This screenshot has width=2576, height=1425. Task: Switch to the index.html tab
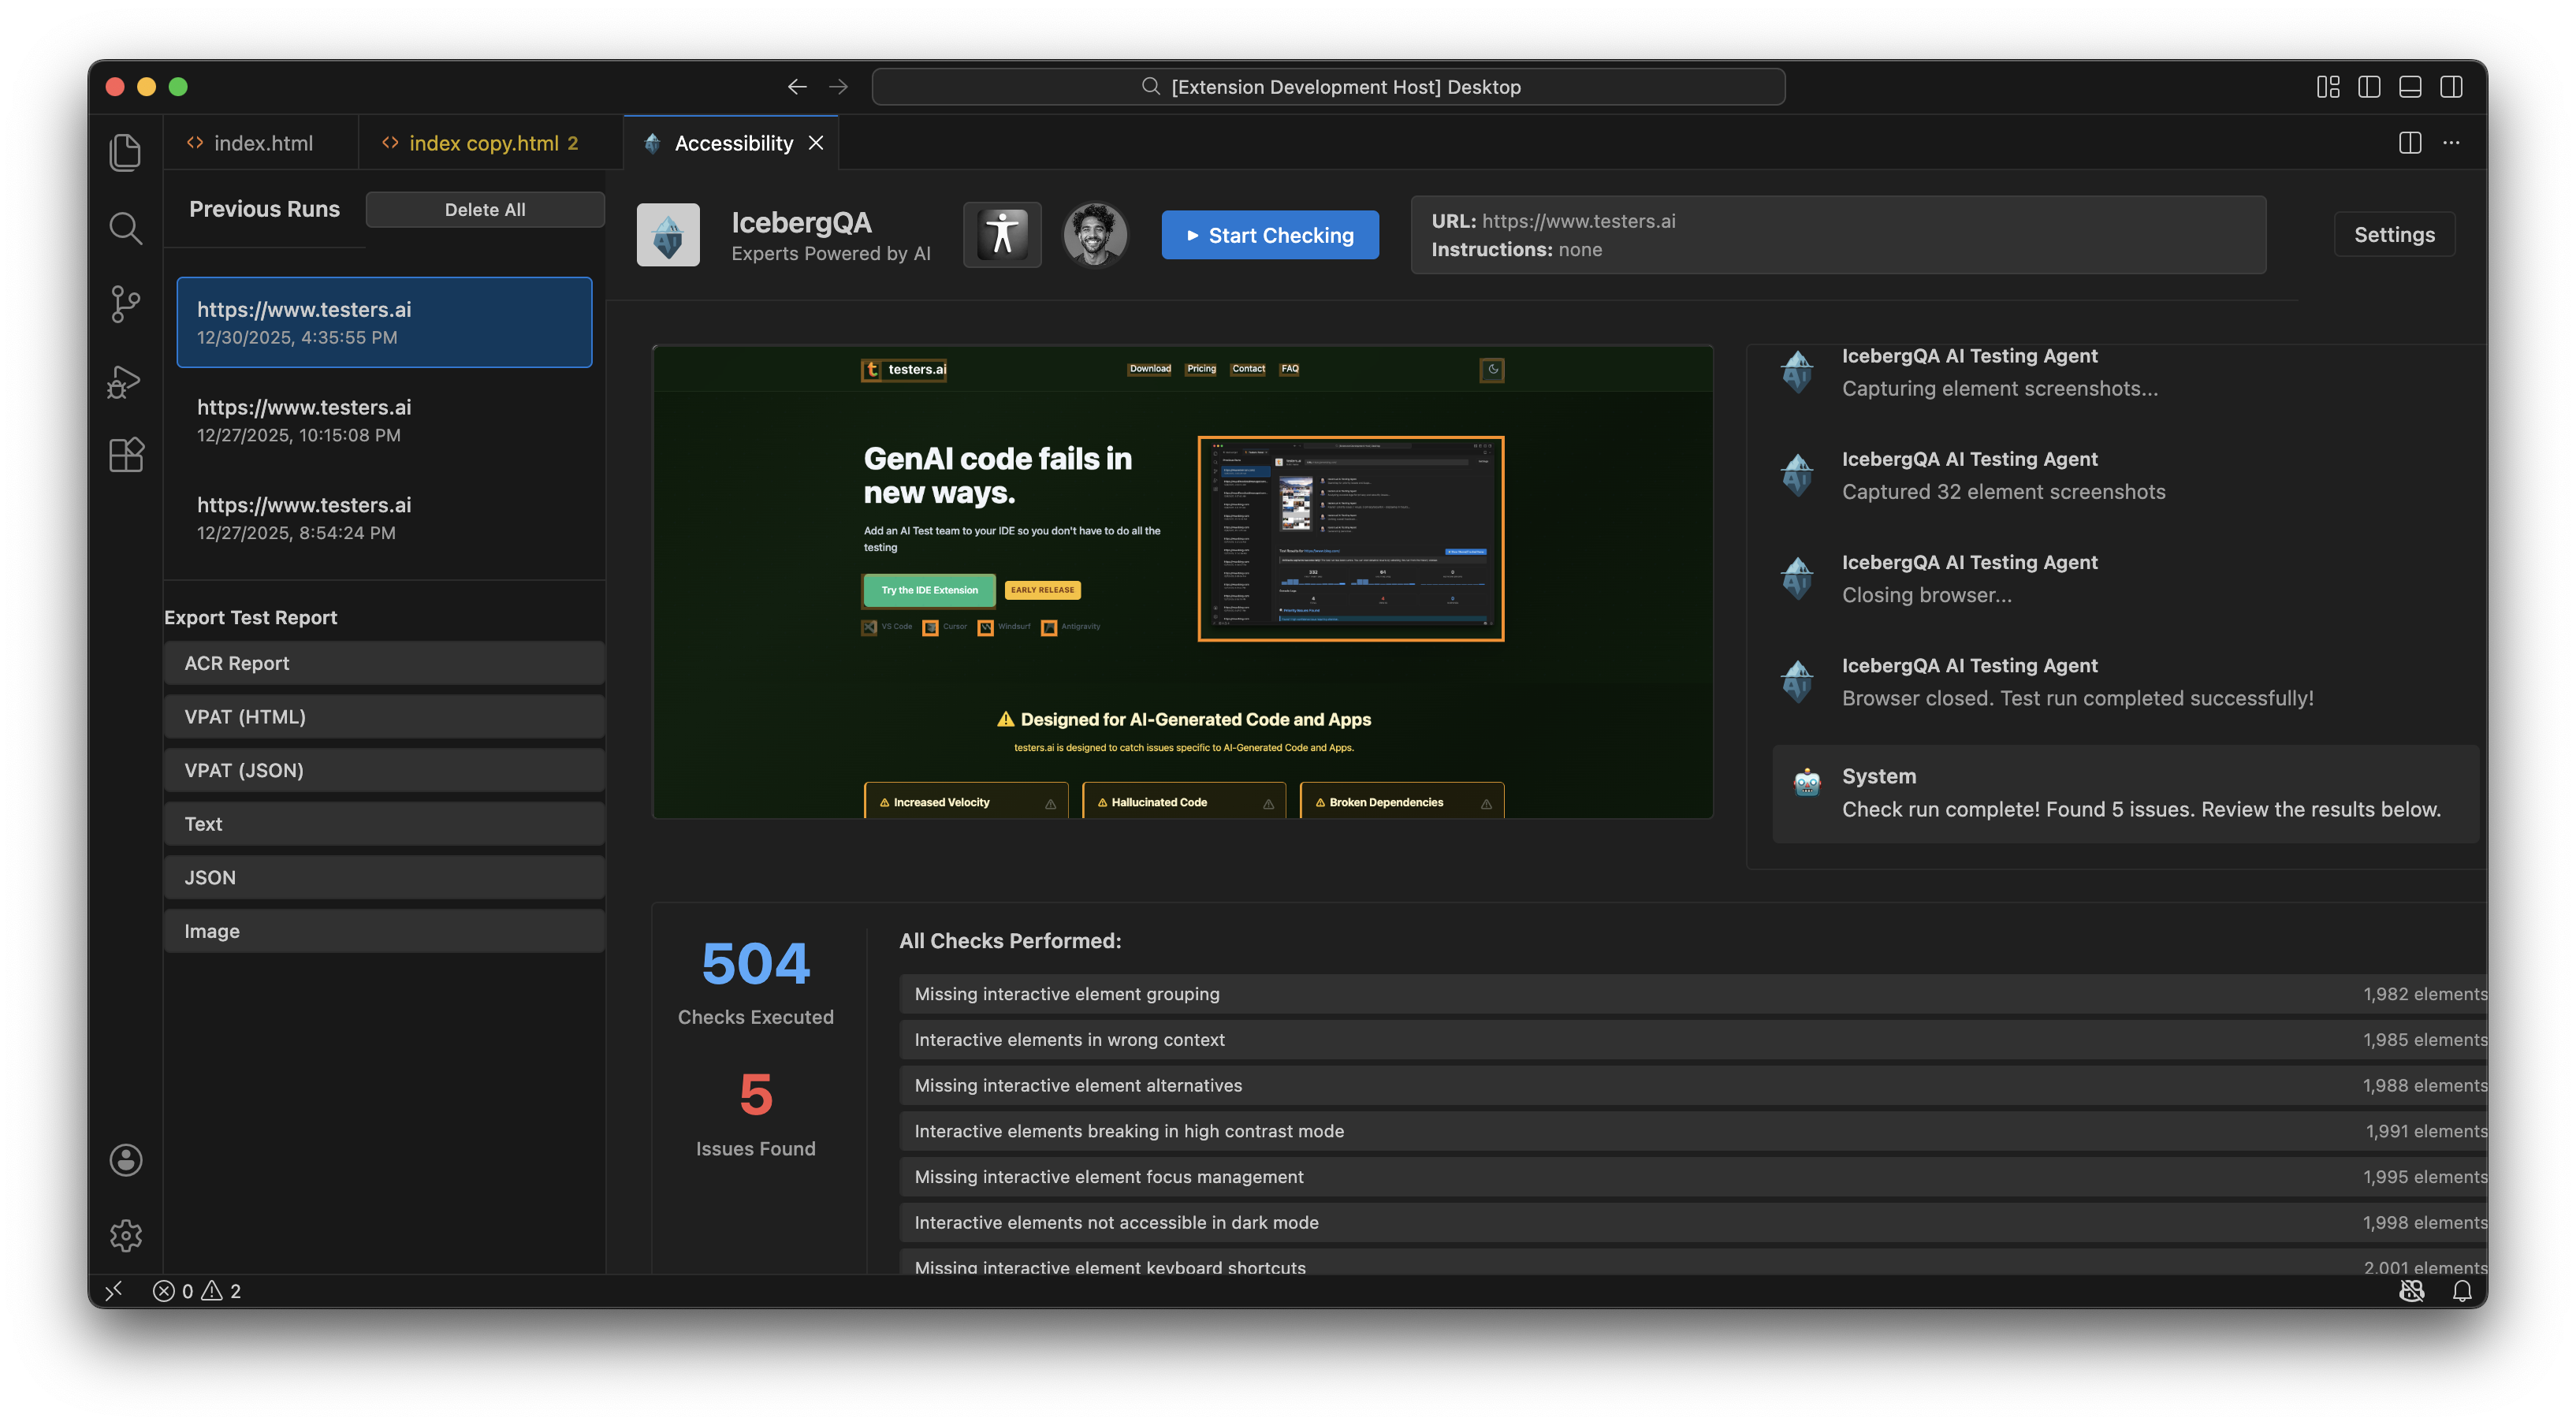coord(262,143)
